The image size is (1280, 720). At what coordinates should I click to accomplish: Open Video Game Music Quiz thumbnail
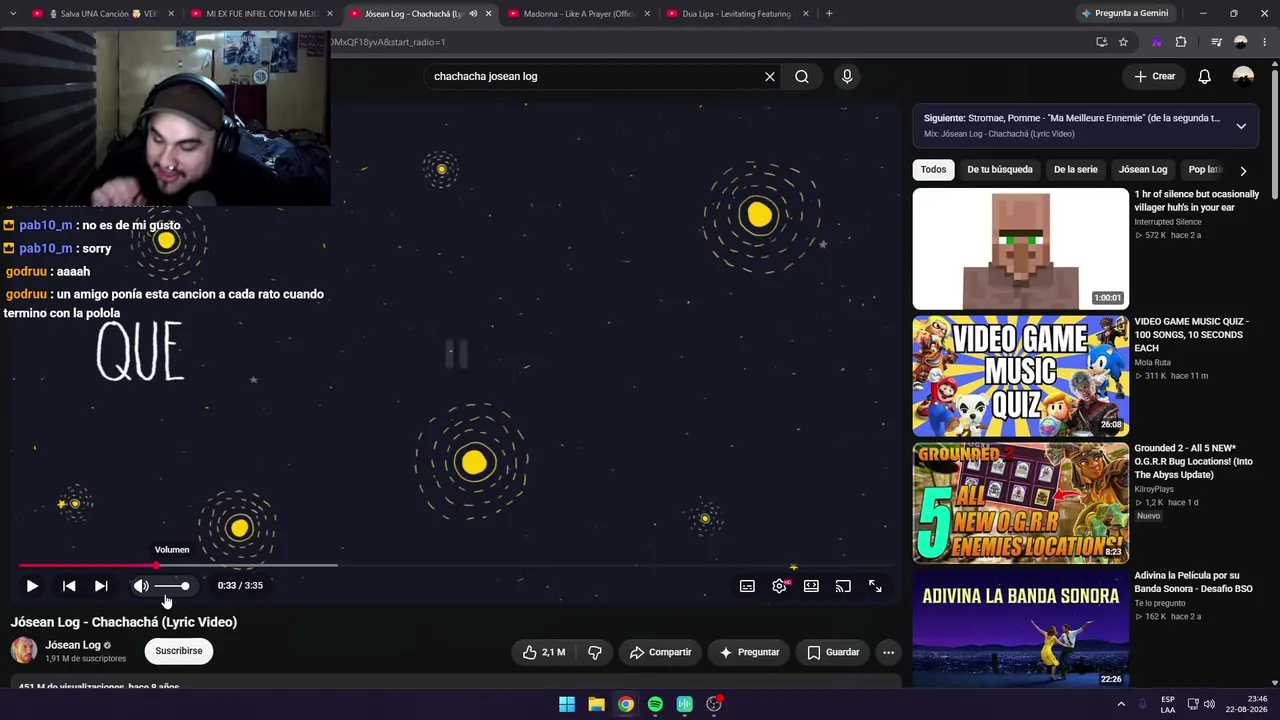click(x=1021, y=376)
